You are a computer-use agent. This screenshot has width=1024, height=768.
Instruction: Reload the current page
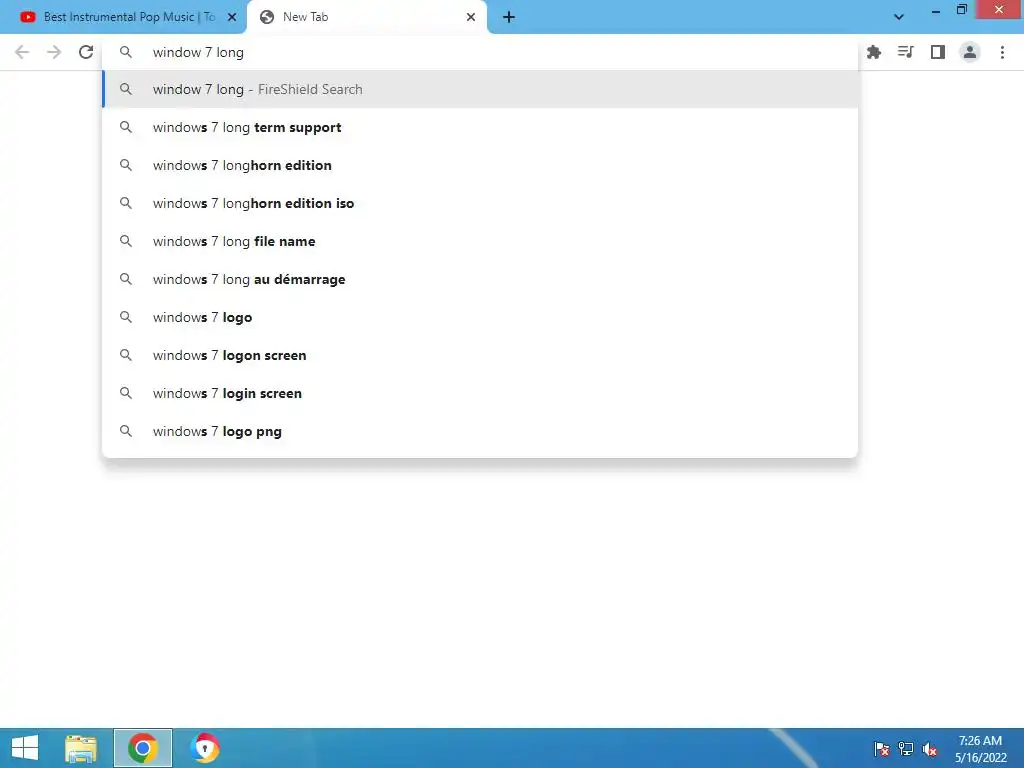86,52
